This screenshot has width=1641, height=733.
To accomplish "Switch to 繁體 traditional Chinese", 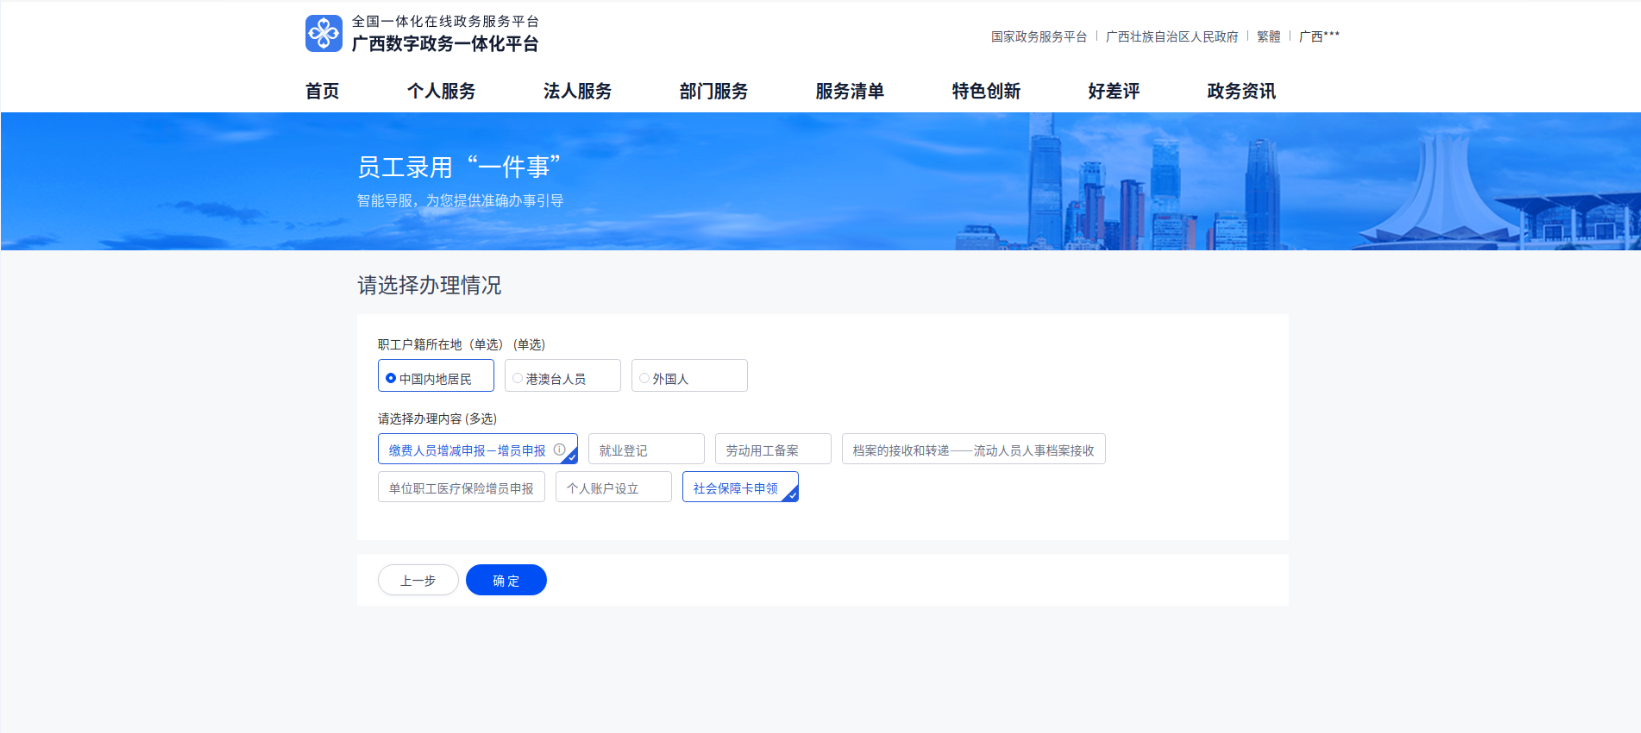I will tap(1268, 37).
